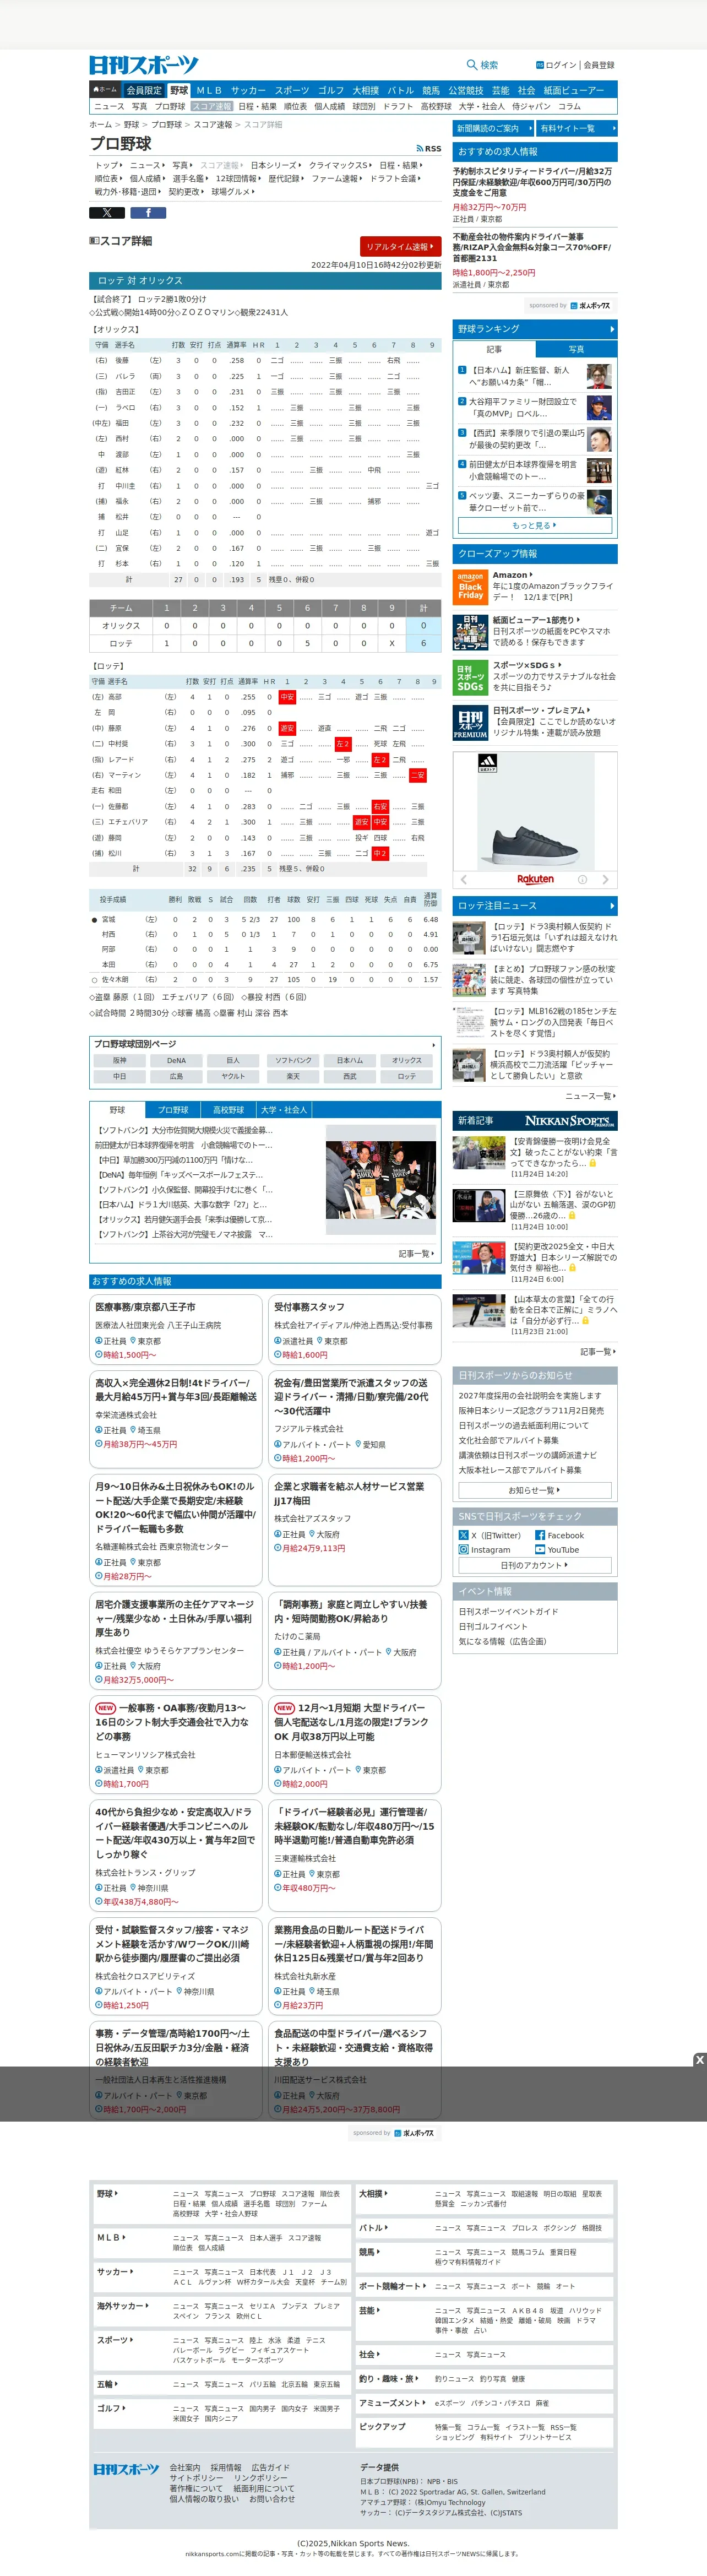Click the リアルタイム速報 red button

pos(400,246)
